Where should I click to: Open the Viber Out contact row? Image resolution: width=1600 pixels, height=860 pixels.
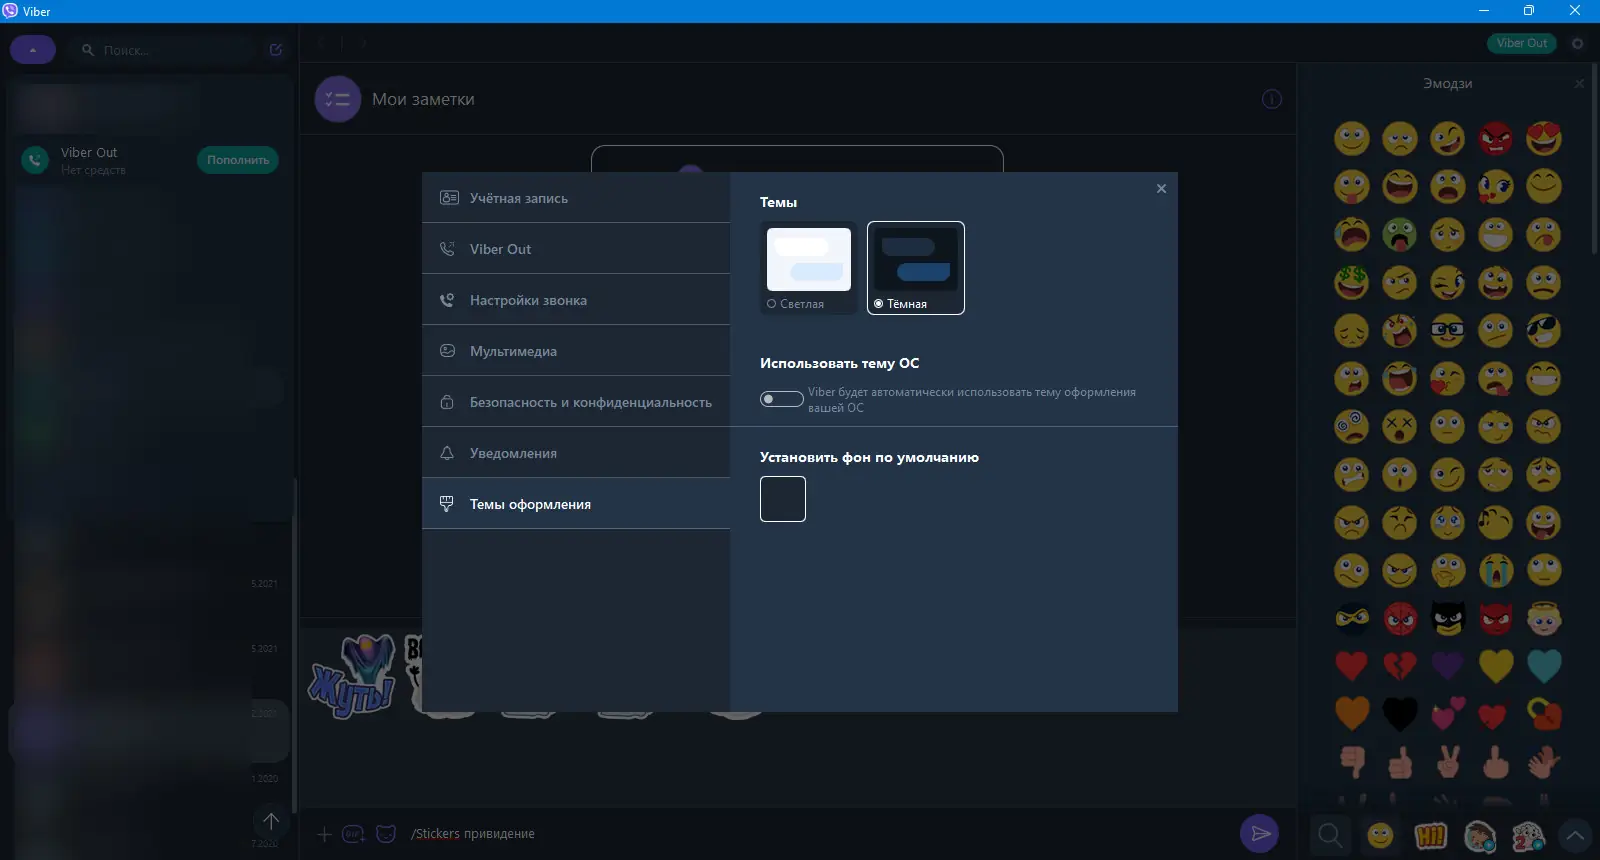[150, 160]
